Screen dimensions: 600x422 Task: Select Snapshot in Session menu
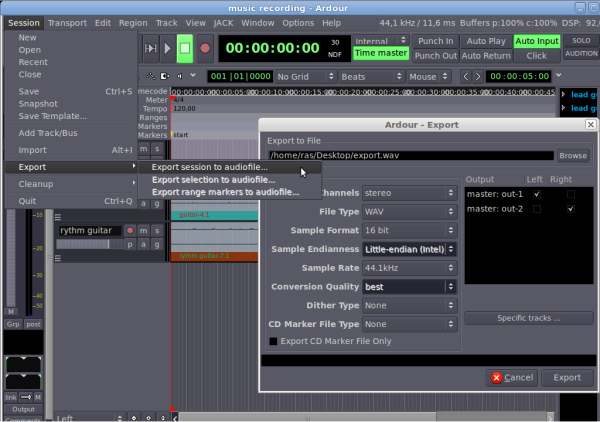click(x=71, y=104)
